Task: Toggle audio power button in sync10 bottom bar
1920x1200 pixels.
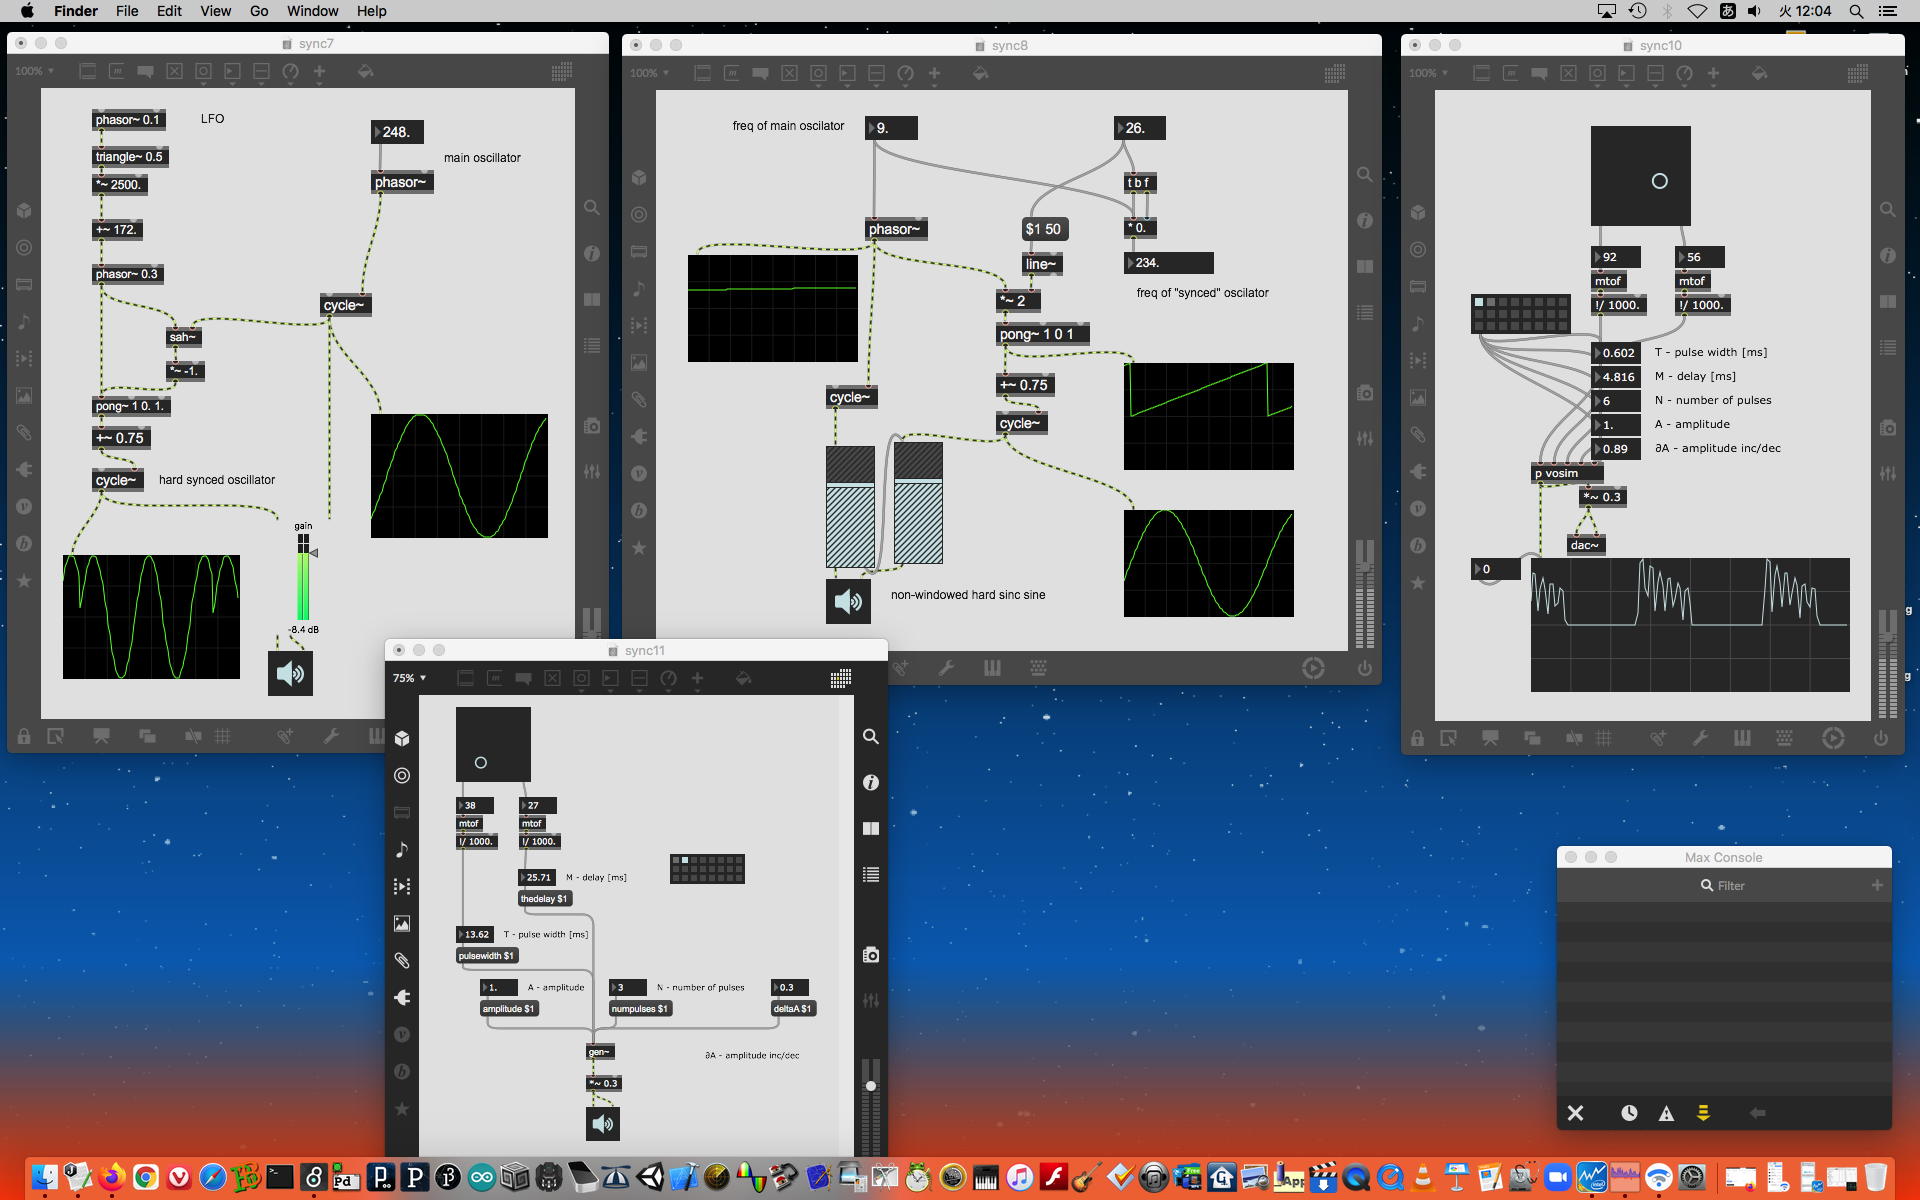Action: click(x=1880, y=738)
